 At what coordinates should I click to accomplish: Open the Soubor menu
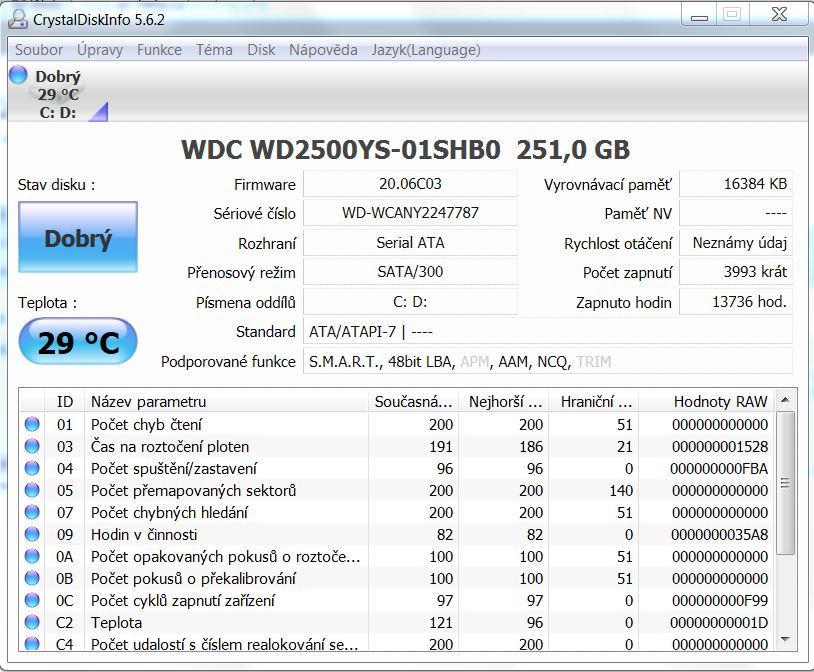[39, 50]
